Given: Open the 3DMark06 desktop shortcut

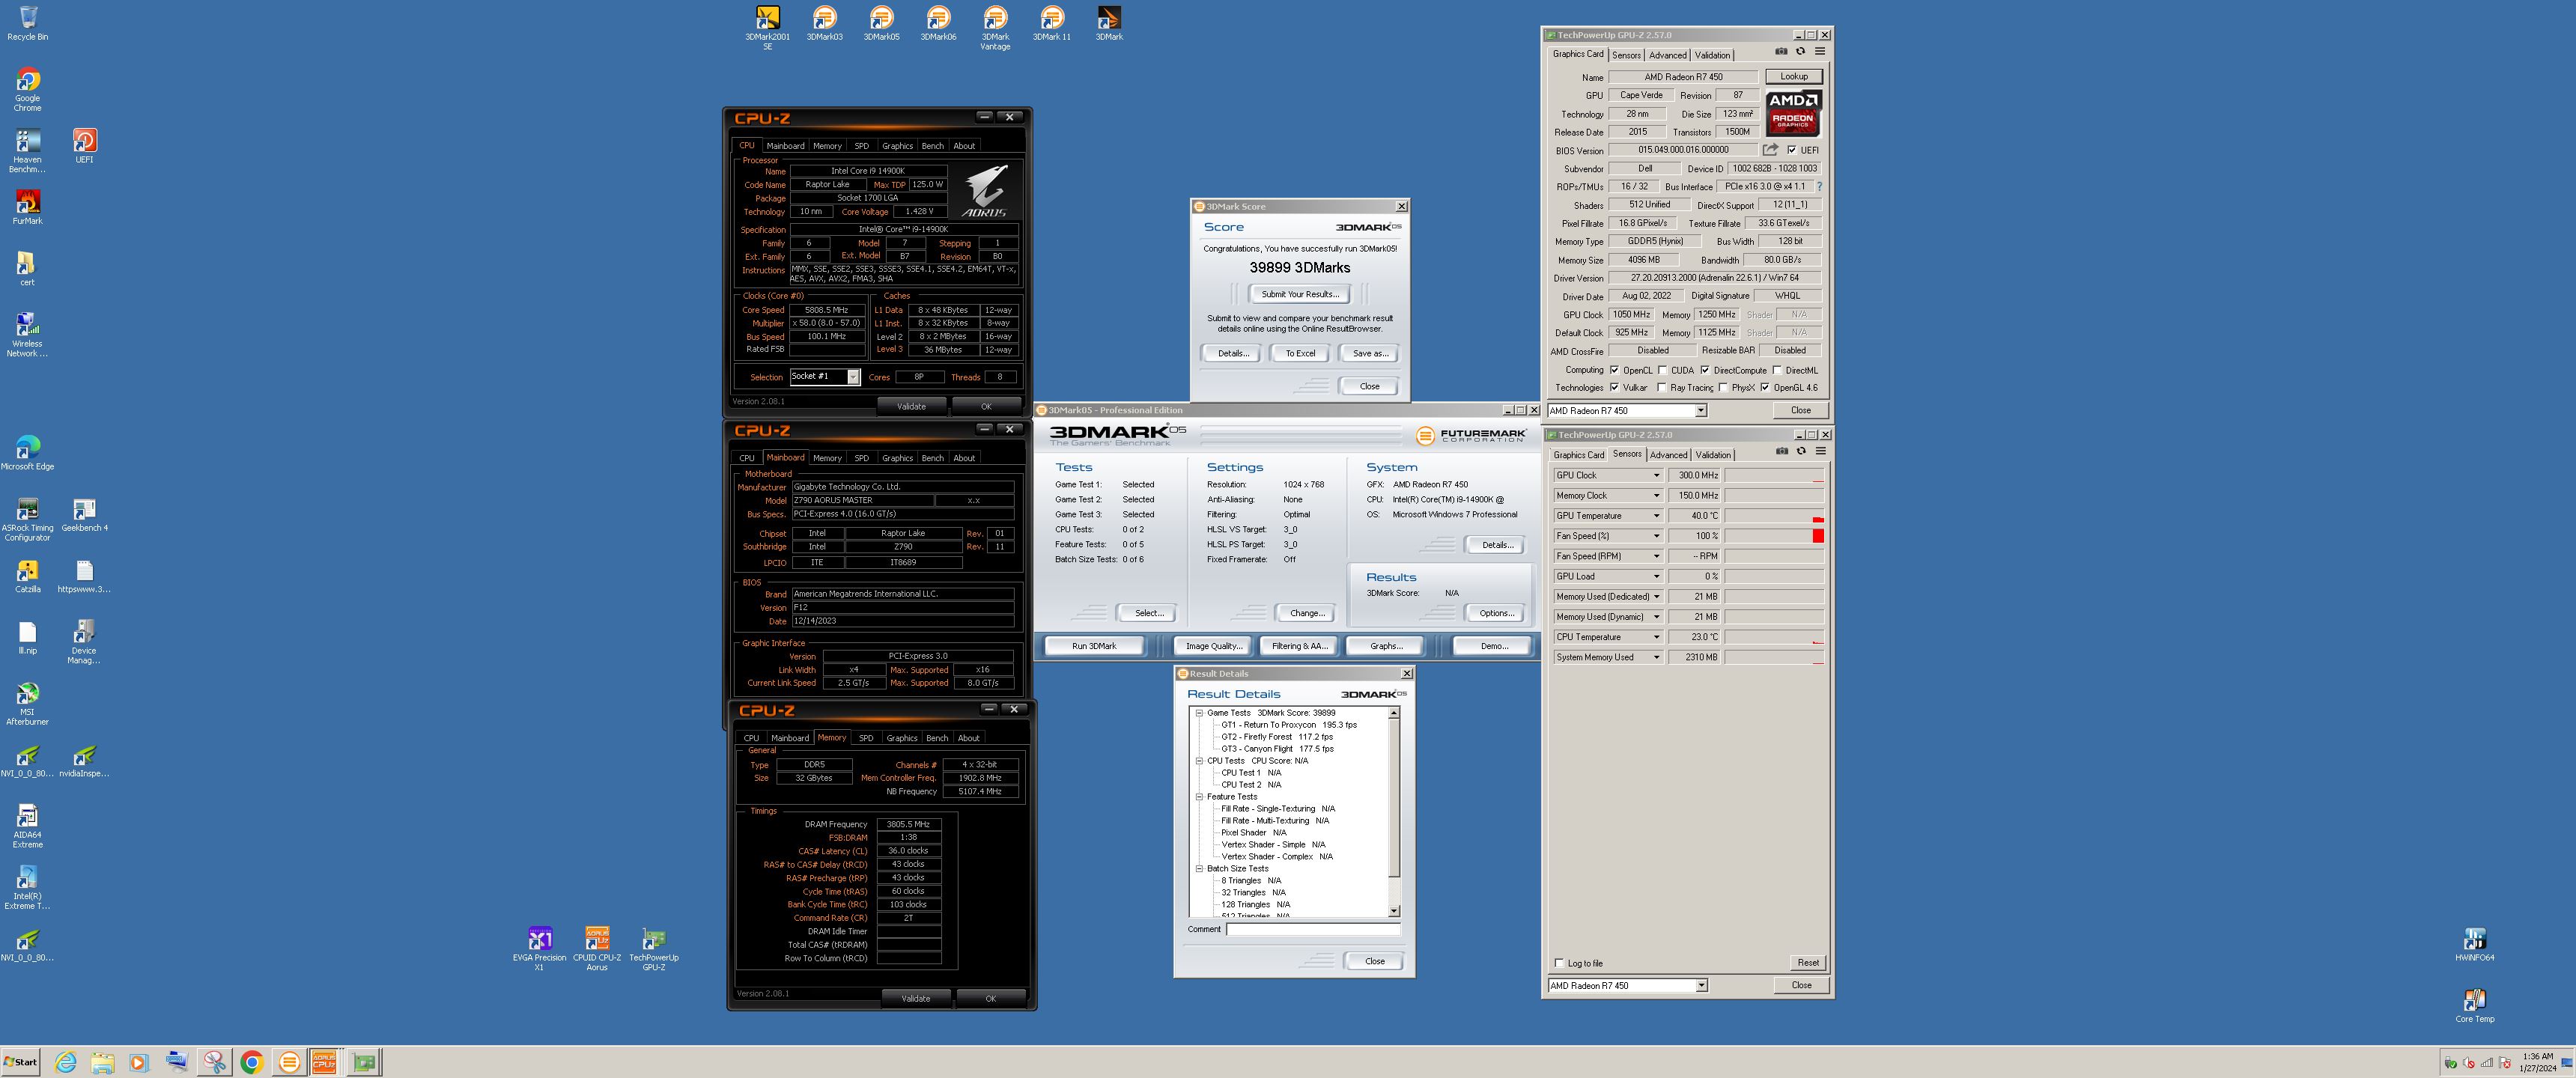Looking at the screenshot, I should point(938,23).
